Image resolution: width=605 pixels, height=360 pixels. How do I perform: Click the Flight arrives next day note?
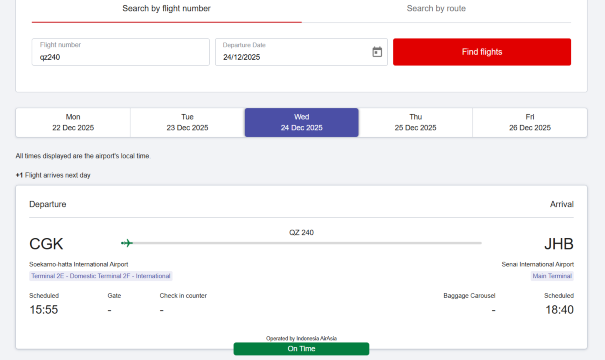pyautogui.click(x=53, y=175)
